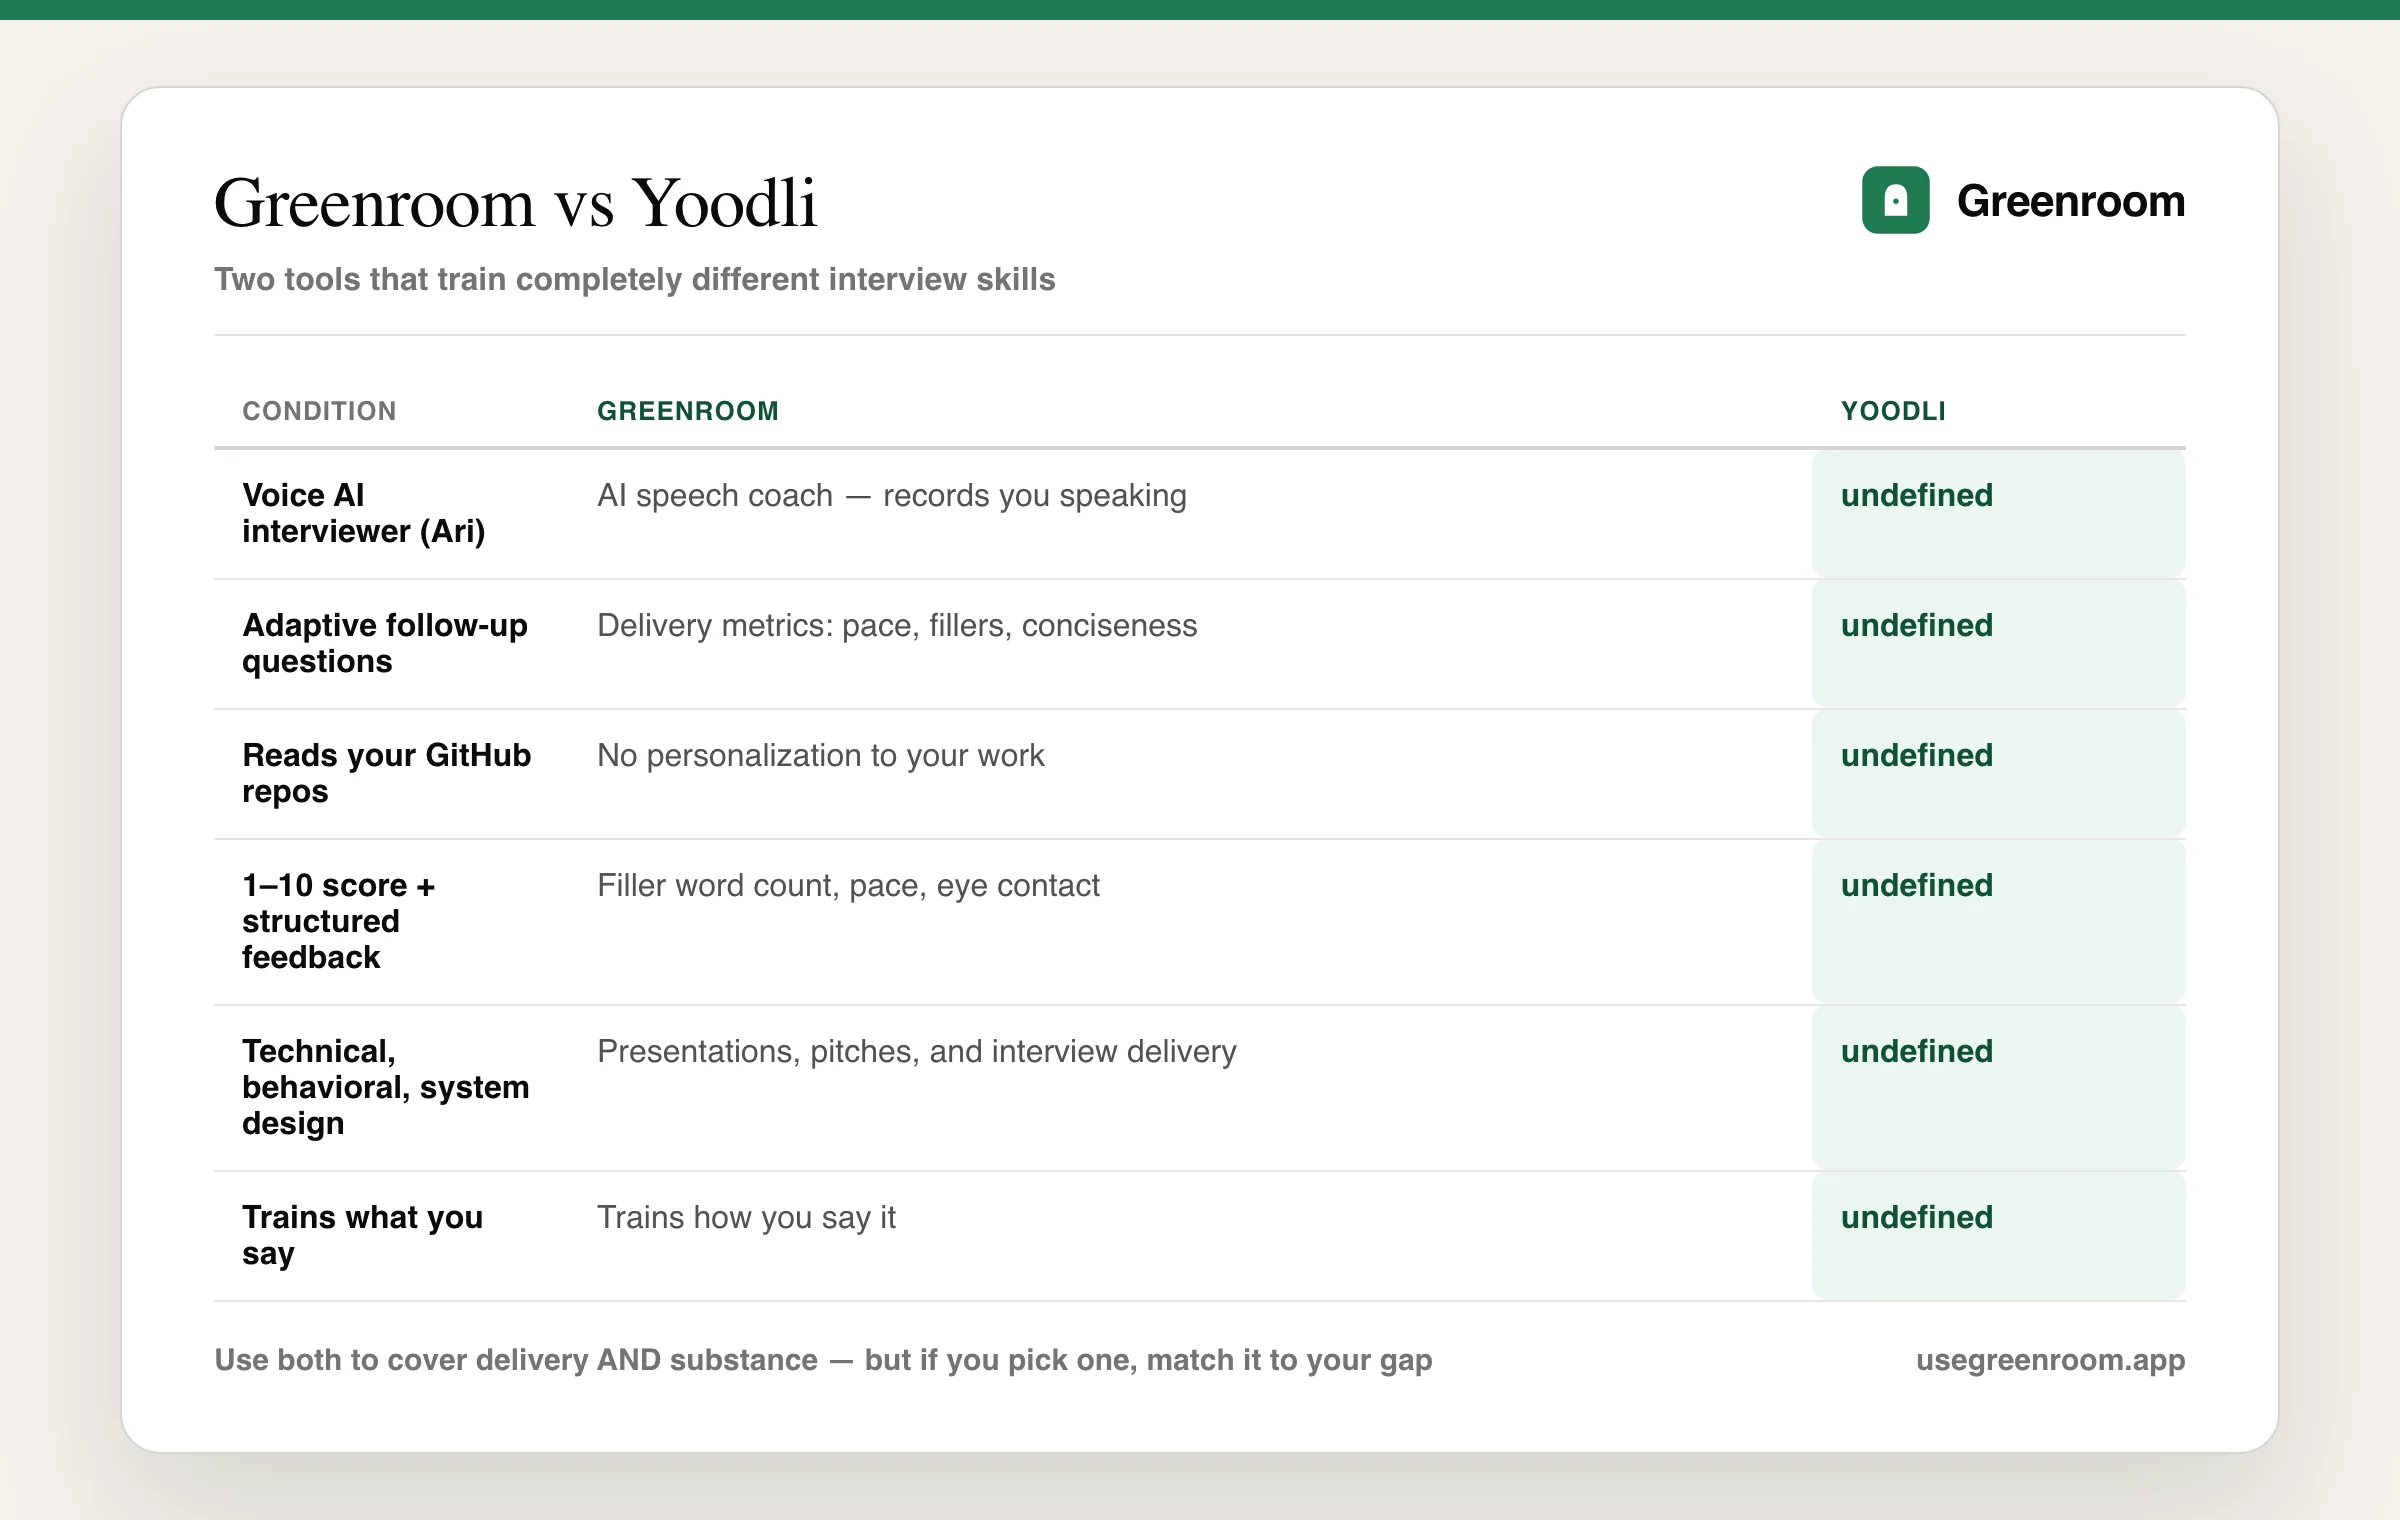Click the heading "Greenroom vs Yoodli"
This screenshot has height=1520, width=2400.
(x=516, y=203)
